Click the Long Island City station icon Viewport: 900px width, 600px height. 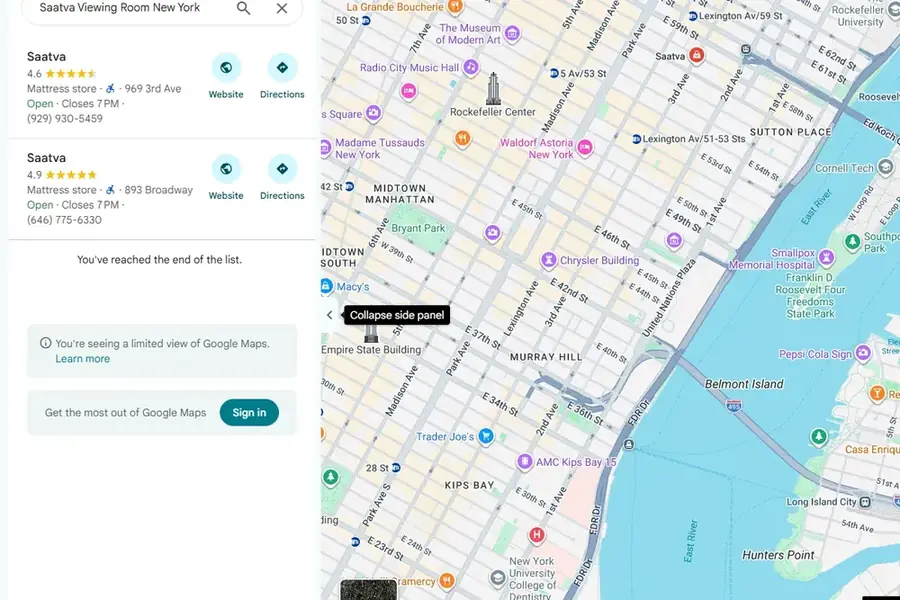click(865, 502)
